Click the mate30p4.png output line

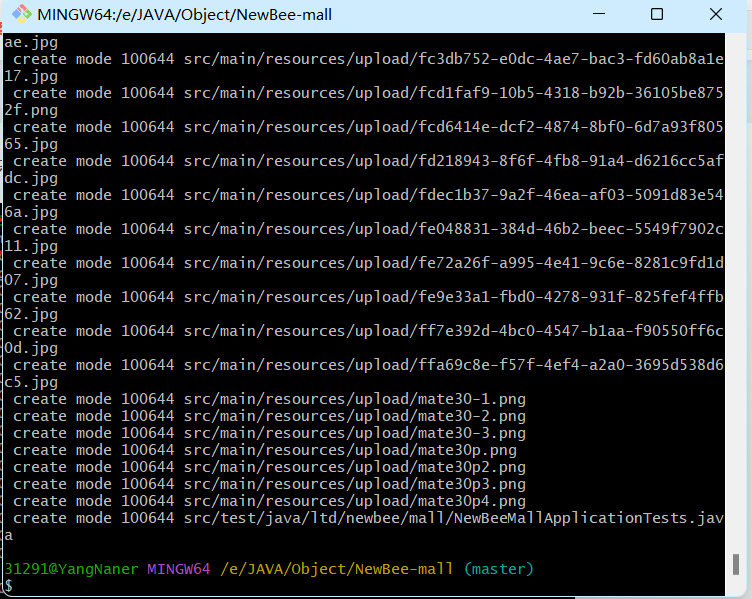click(x=270, y=501)
